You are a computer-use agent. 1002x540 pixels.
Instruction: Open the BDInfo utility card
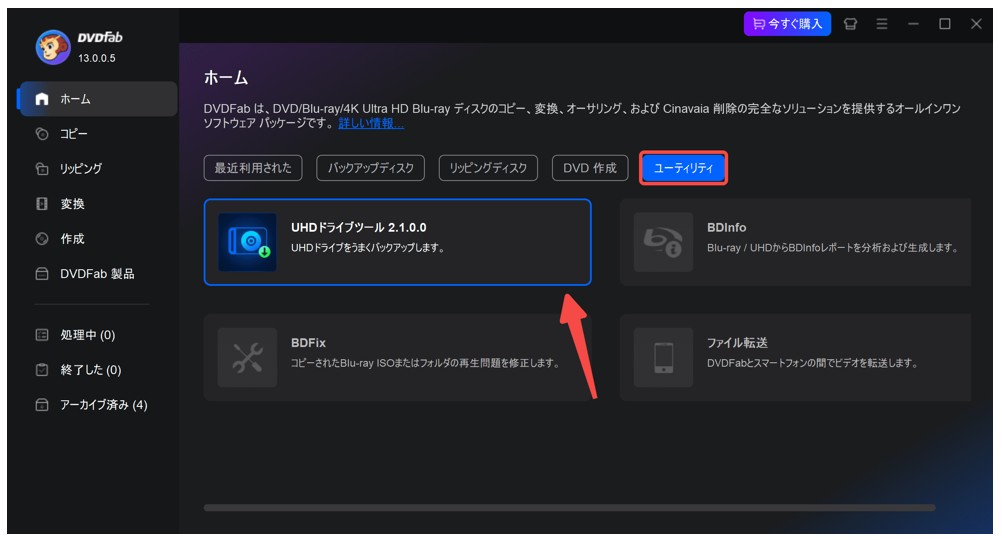796,242
